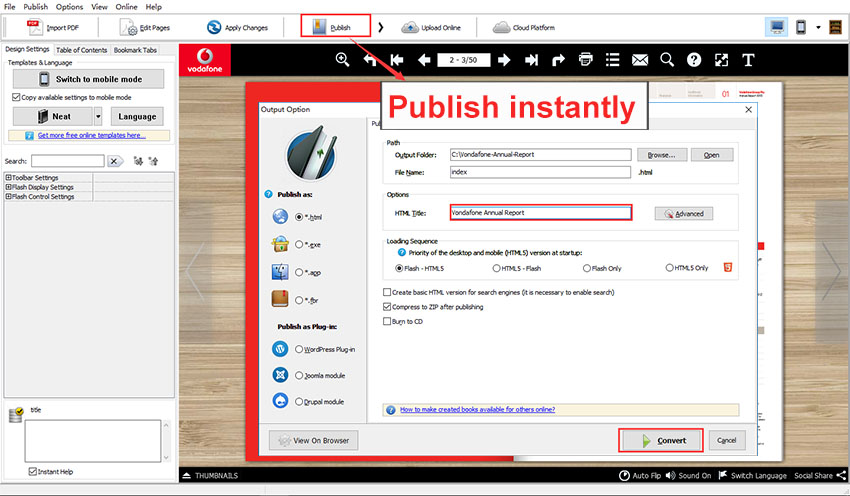Open Get more free online templates link
The height and width of the screenshot is (496, 850).
92,135
